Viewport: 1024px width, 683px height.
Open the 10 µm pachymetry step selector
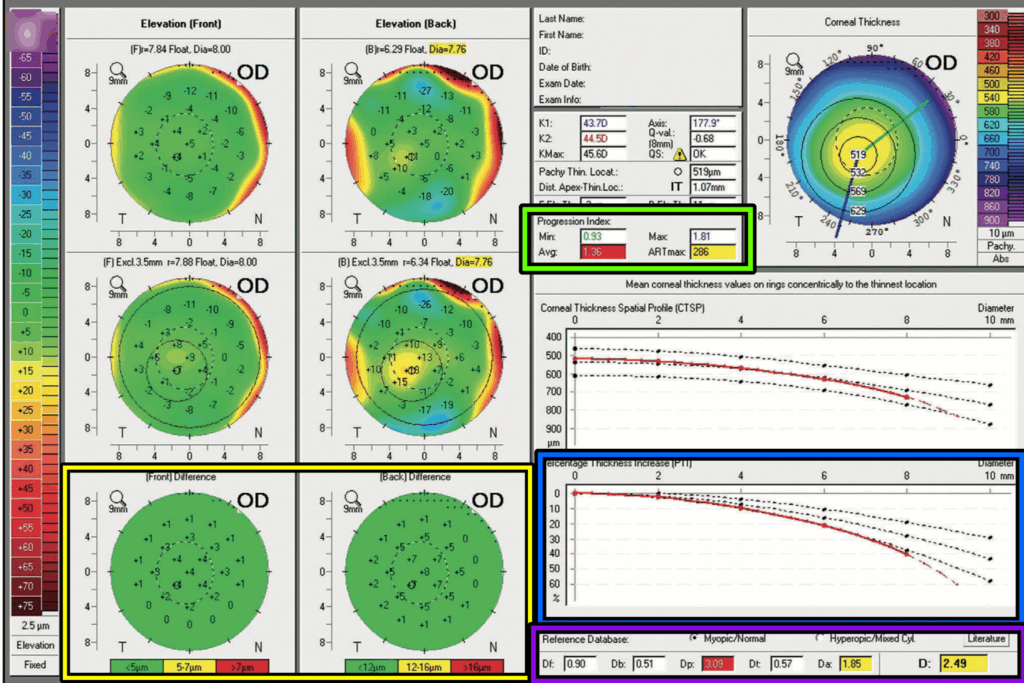point(998,233)
